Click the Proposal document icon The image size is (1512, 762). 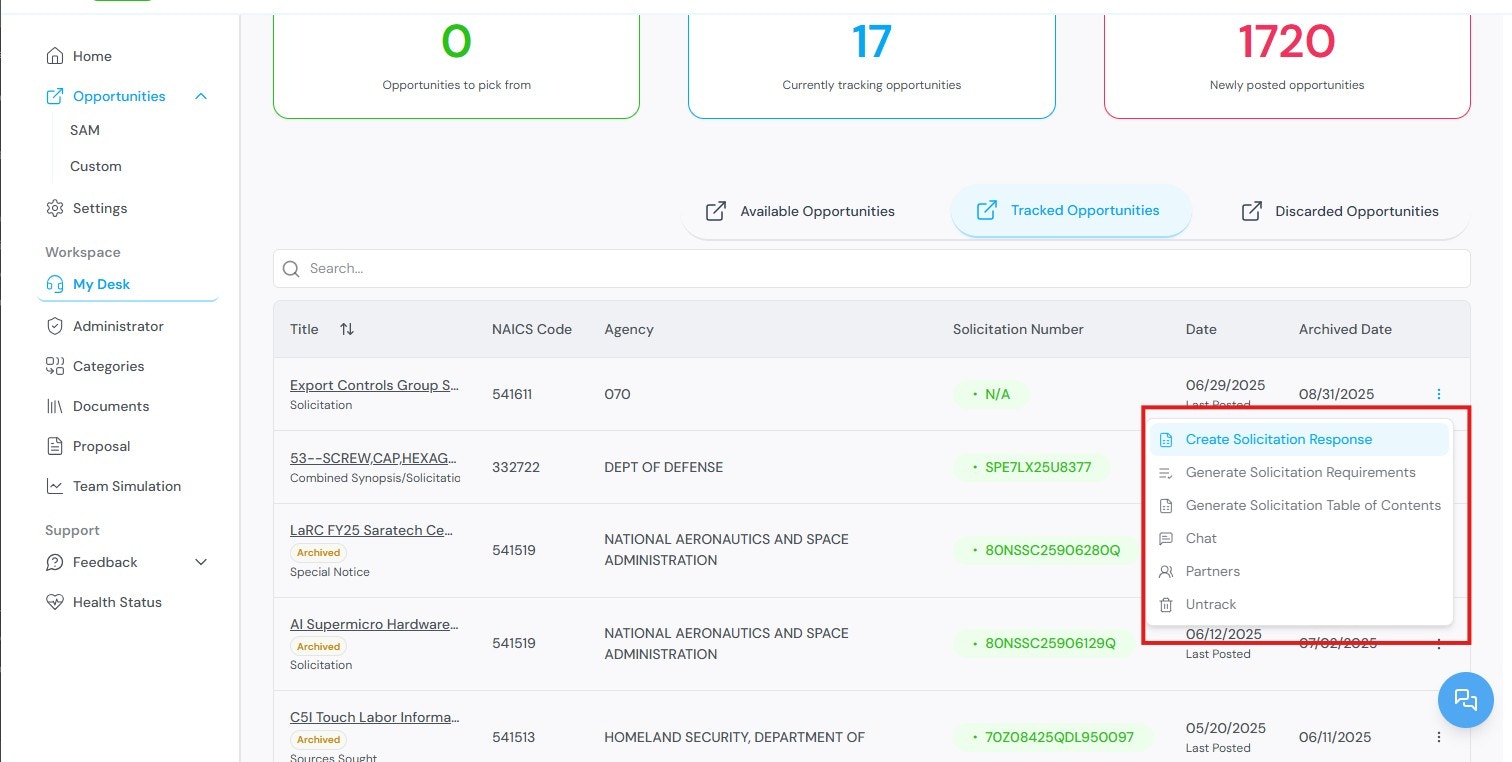pos(55,446)
